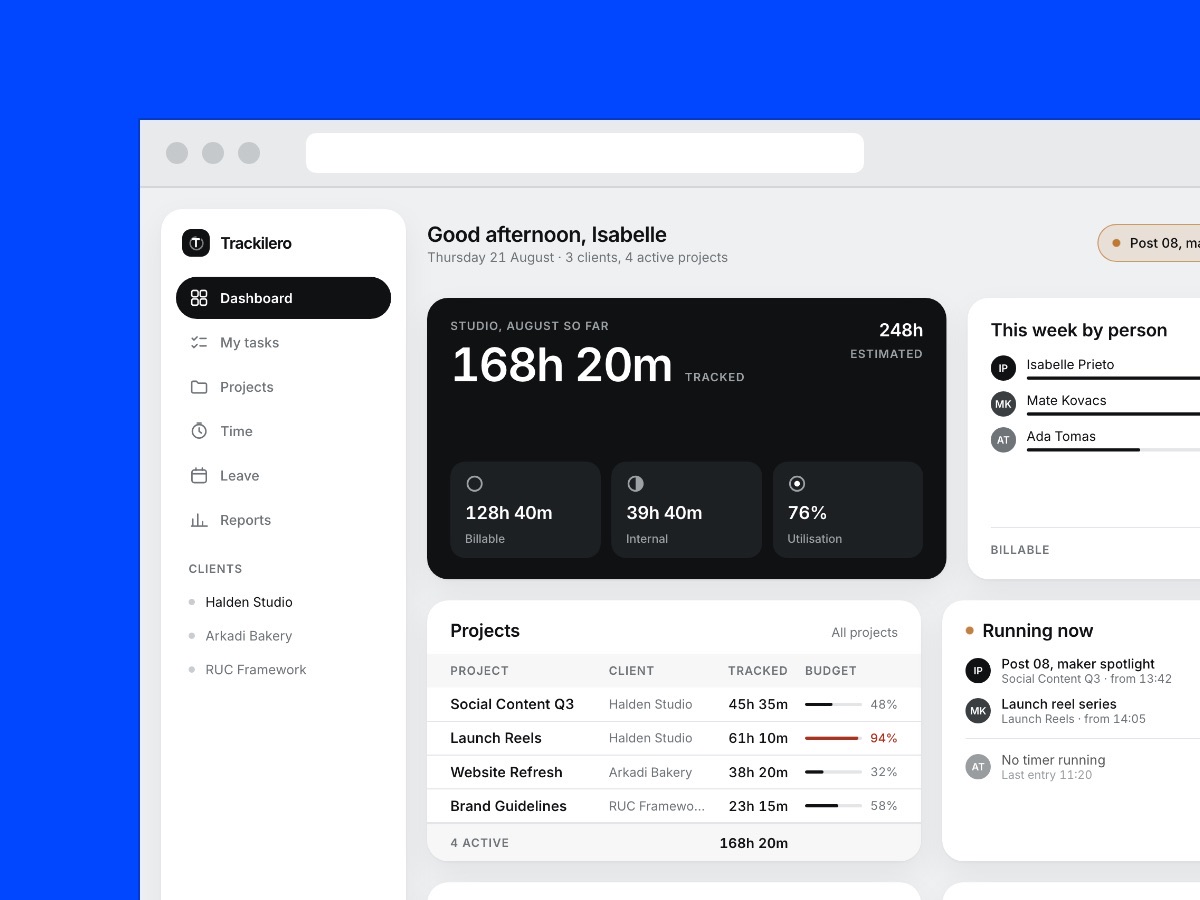Screen dimensions: 1200x900
Task: Click Launch Reels red budget bar 94%
Action: click(x=833, y=738)
